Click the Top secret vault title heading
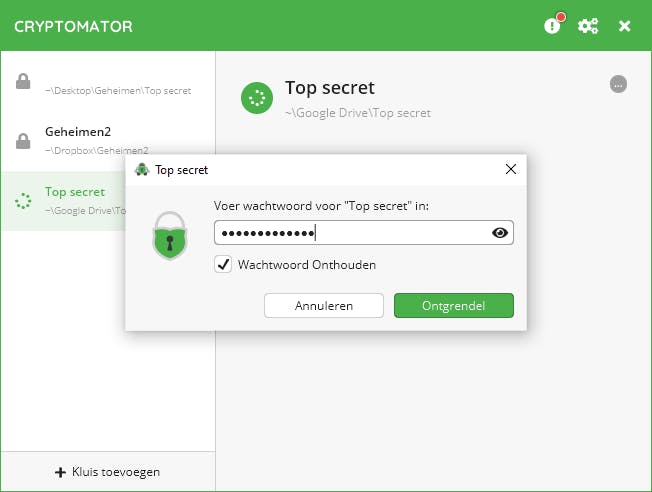Screen dimensions: 652x492 point(330,88)
